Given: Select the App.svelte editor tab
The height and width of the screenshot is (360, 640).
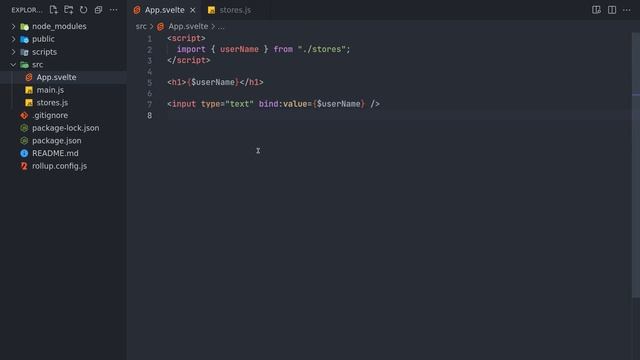Looking at the screenshot, I should pyautogui.click(x=164, y=10).
